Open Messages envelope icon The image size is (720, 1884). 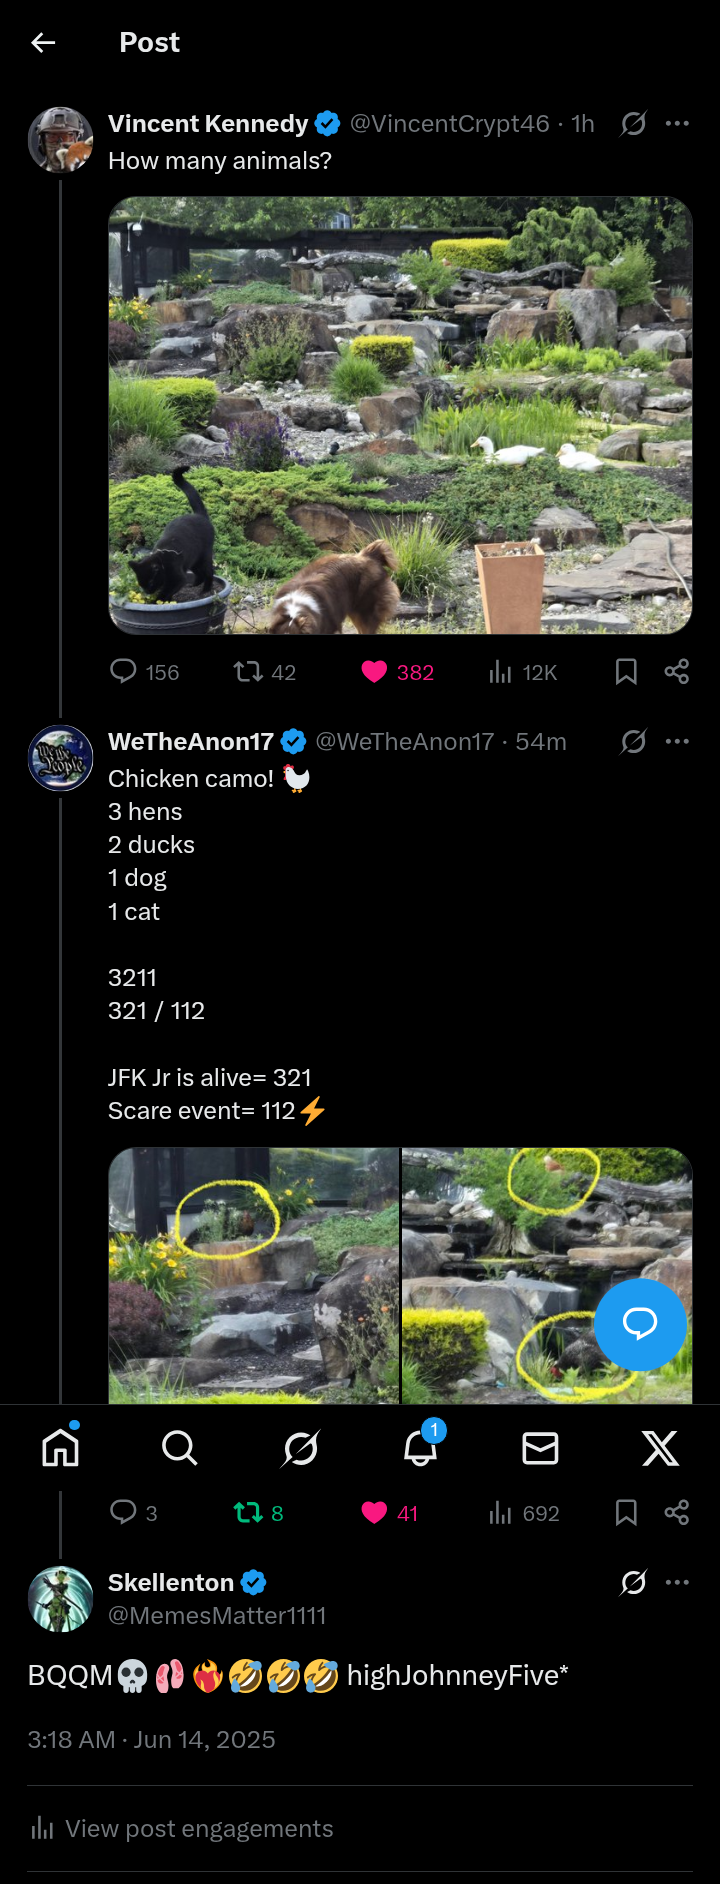(540, 1447)
